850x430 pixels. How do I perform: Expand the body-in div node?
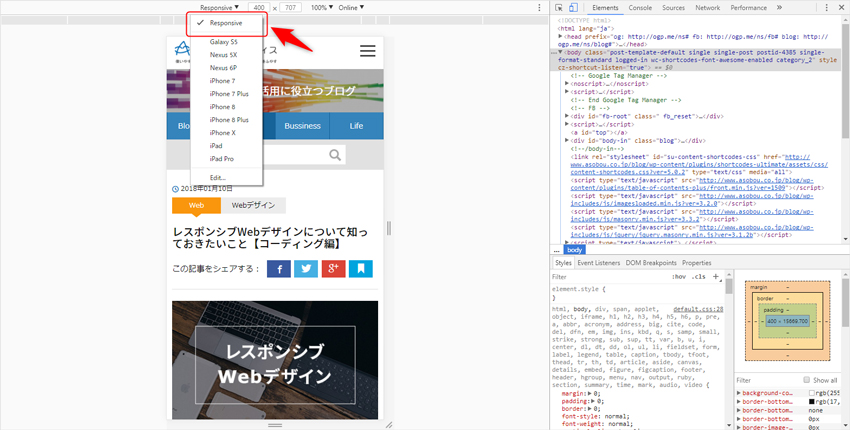click(567, 140)
